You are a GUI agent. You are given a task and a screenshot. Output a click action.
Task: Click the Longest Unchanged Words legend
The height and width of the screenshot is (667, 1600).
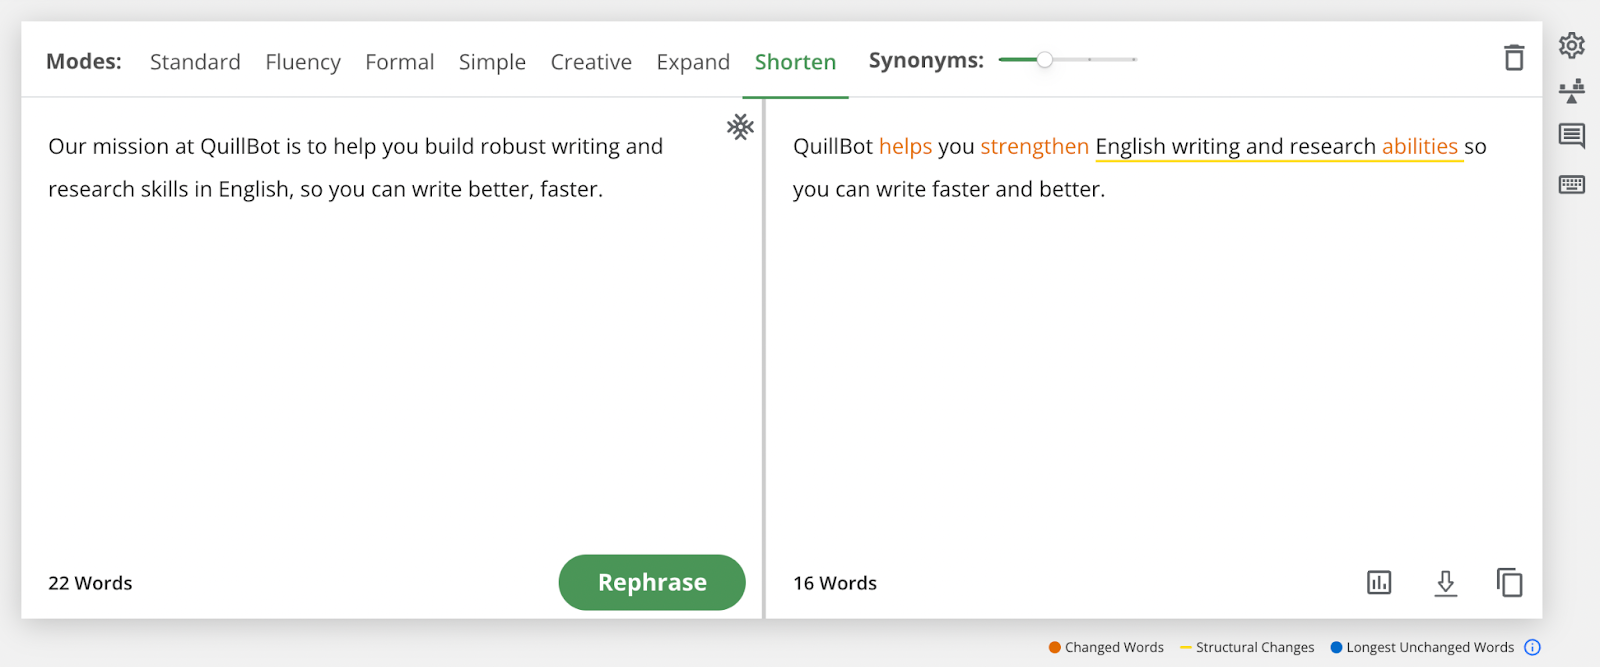click(1430, 647)
